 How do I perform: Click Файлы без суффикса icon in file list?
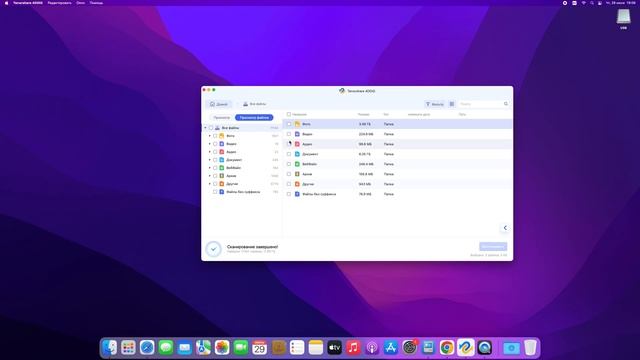[x=298, y=194]
